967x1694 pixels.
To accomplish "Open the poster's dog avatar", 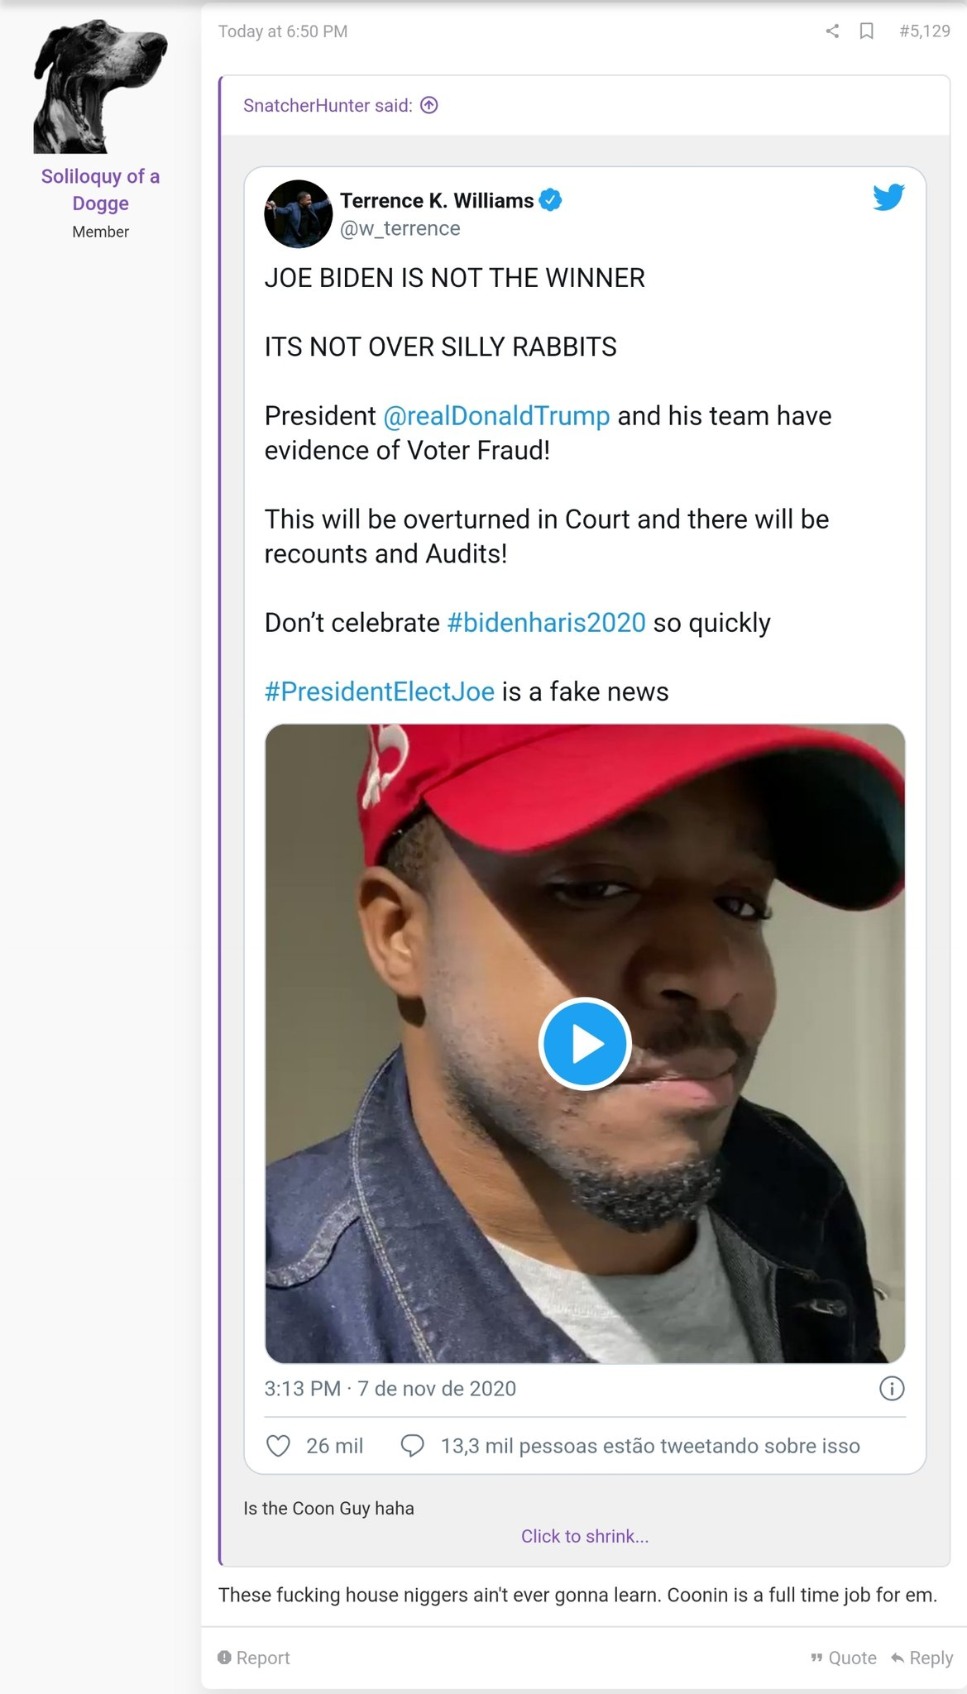I will pos(100,86).
